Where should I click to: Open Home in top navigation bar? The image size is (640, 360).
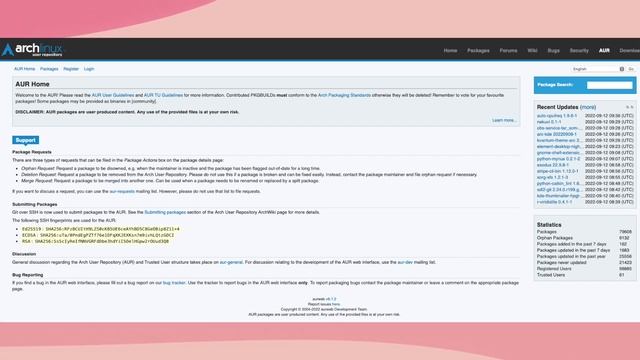tap(450, 51)
